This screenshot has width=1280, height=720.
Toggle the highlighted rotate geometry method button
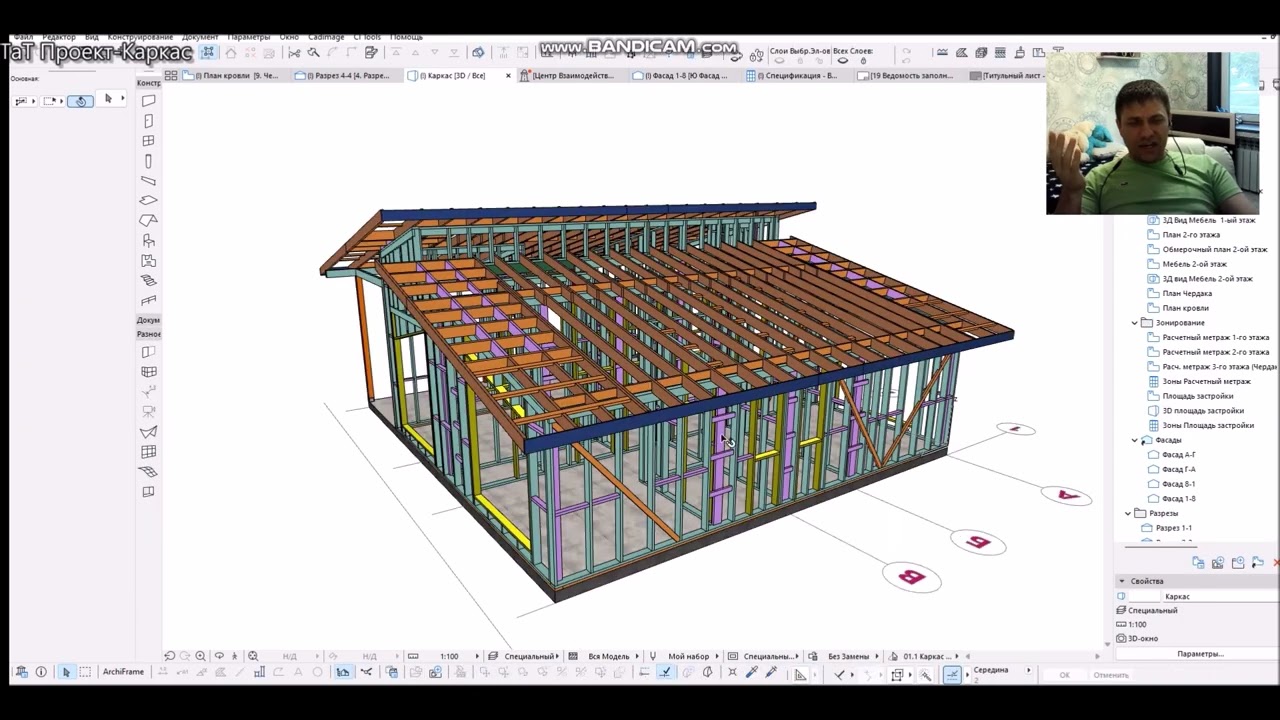81,101
